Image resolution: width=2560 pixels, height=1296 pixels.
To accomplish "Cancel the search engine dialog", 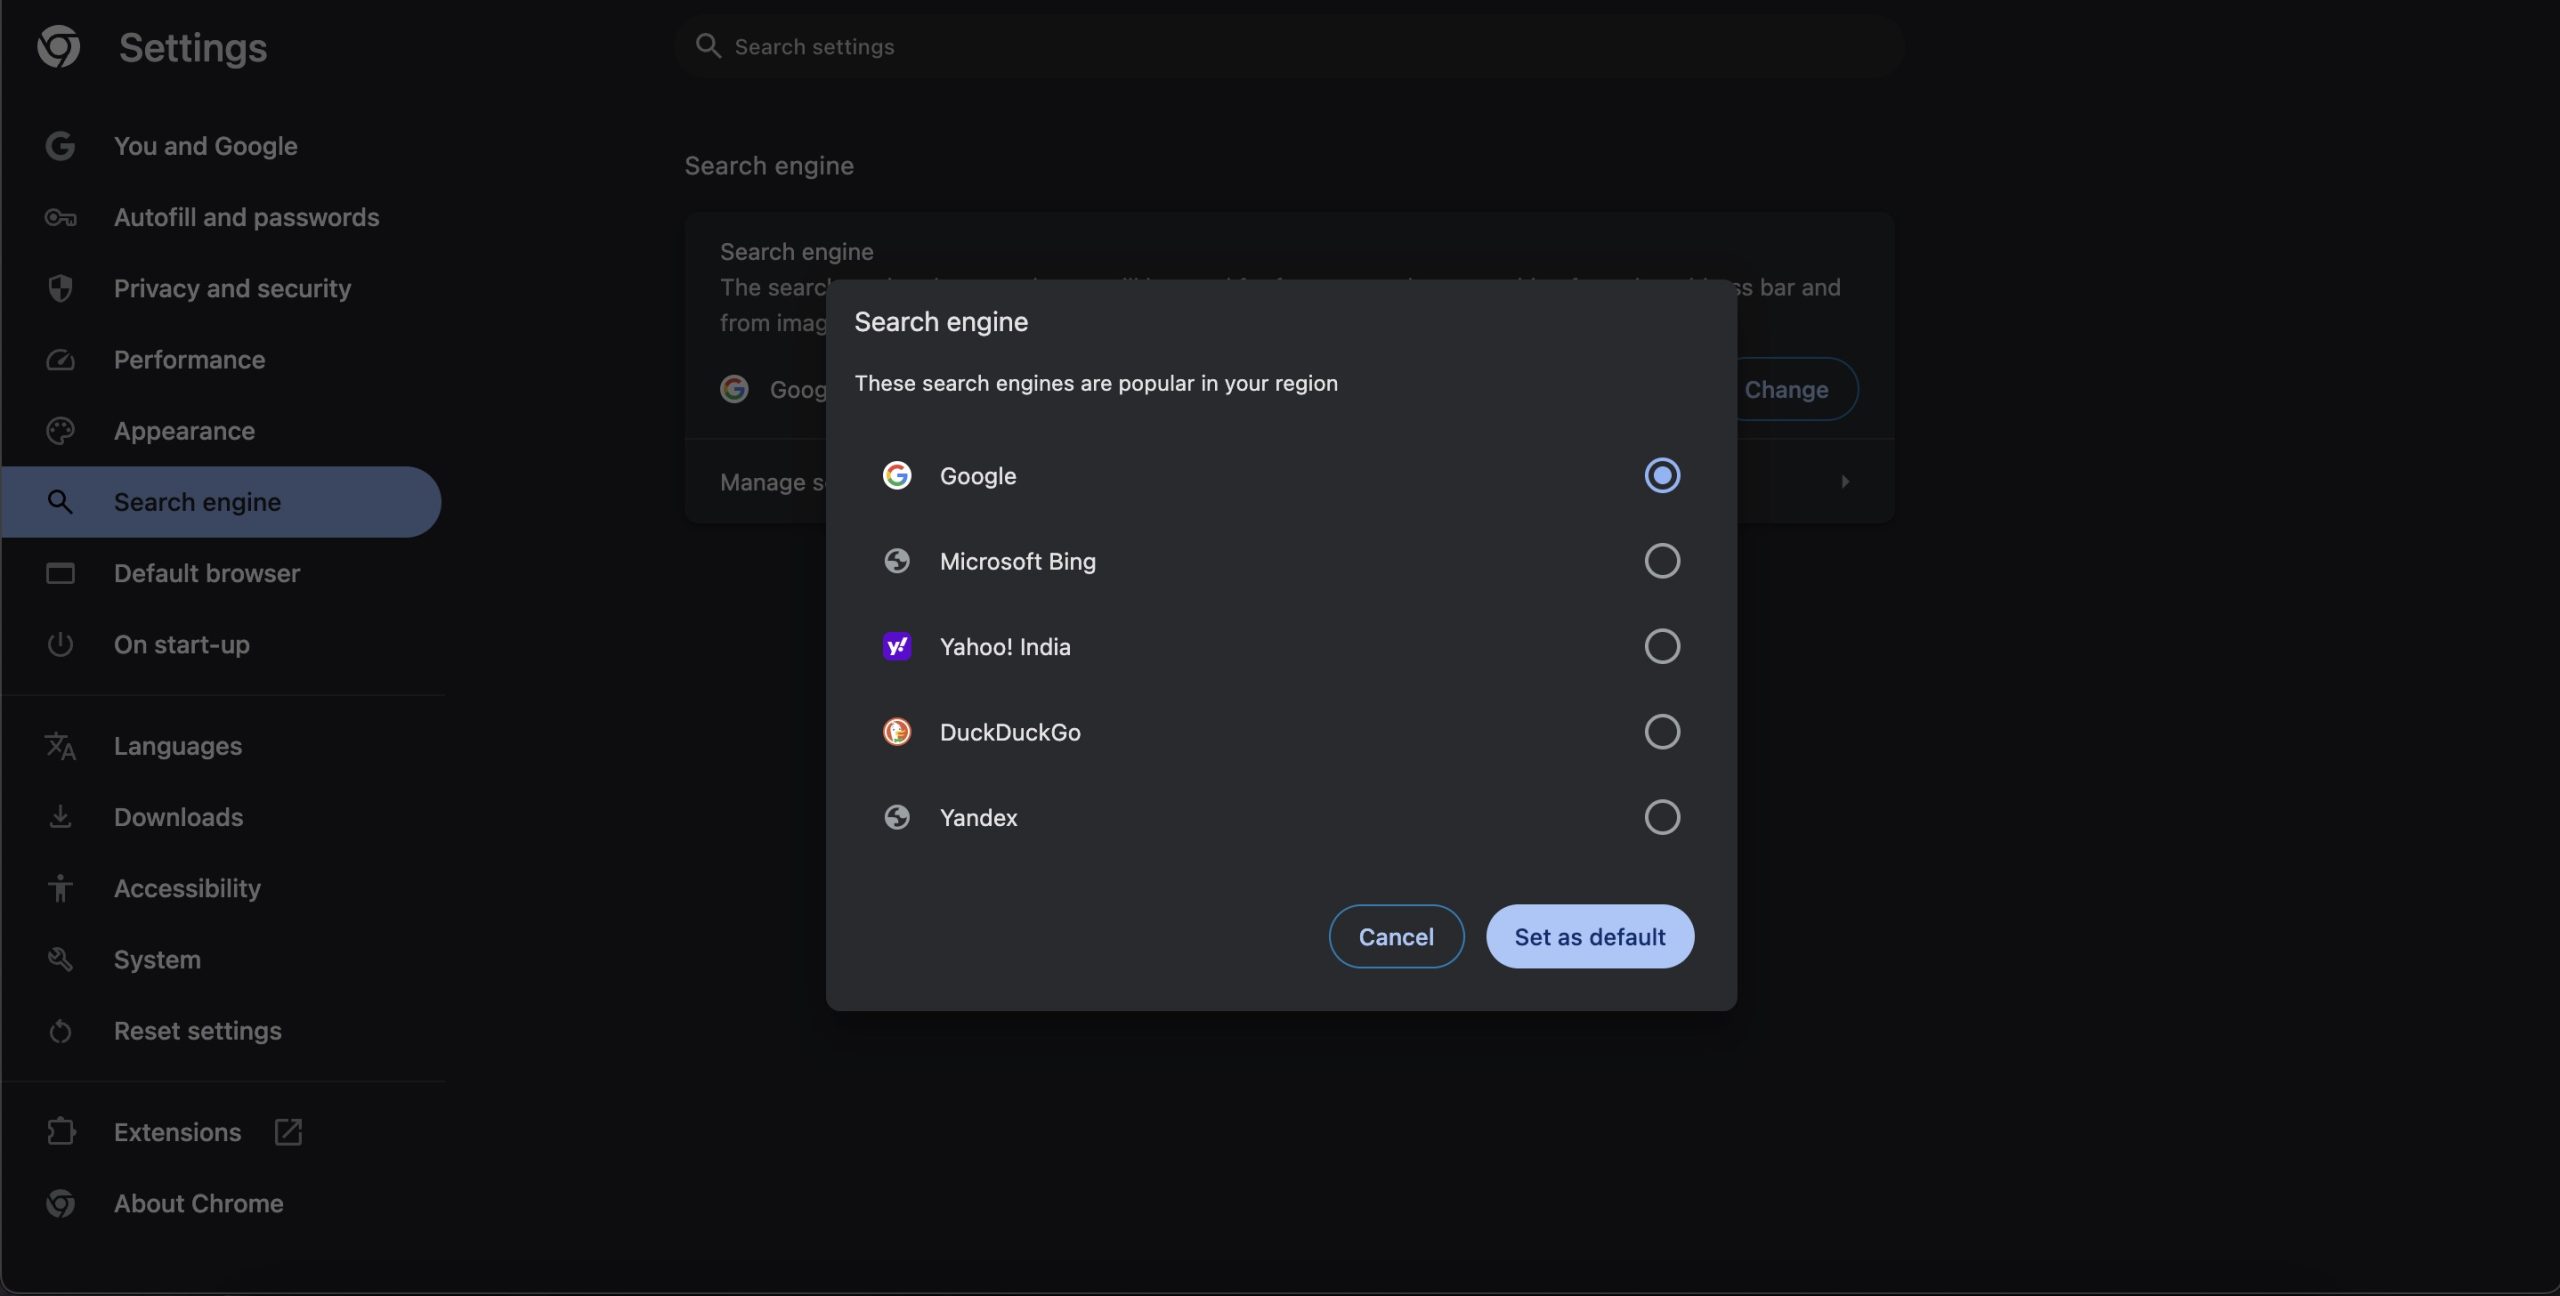I will coord(1396,937).
